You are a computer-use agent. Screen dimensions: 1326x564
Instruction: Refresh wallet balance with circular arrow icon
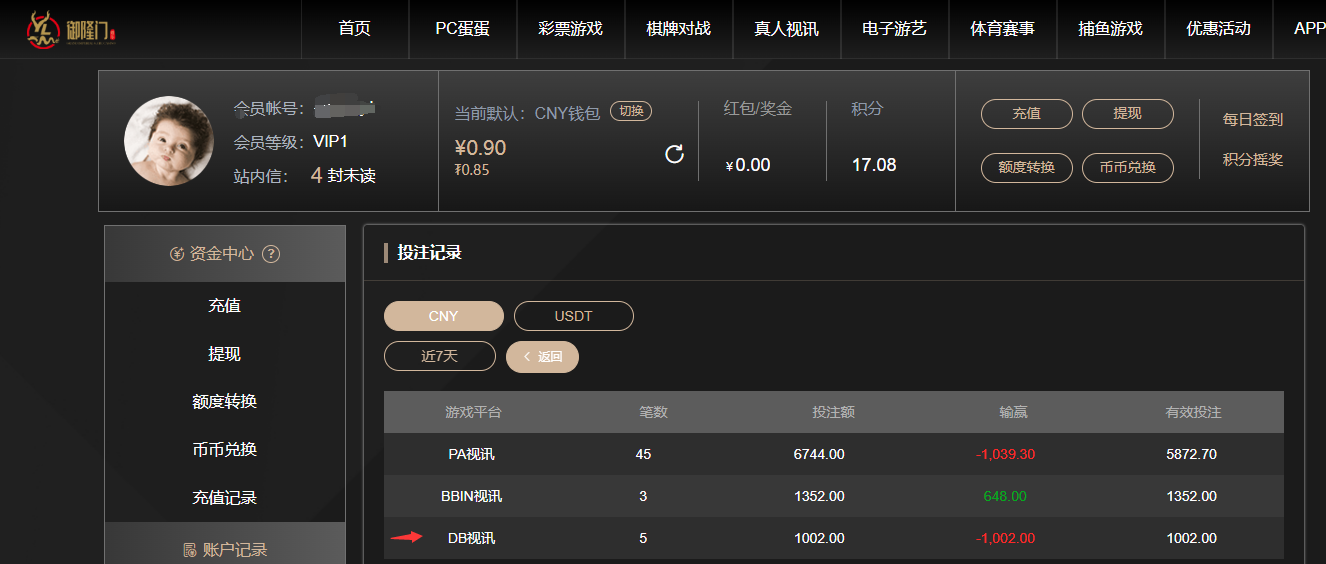(675, 154)
